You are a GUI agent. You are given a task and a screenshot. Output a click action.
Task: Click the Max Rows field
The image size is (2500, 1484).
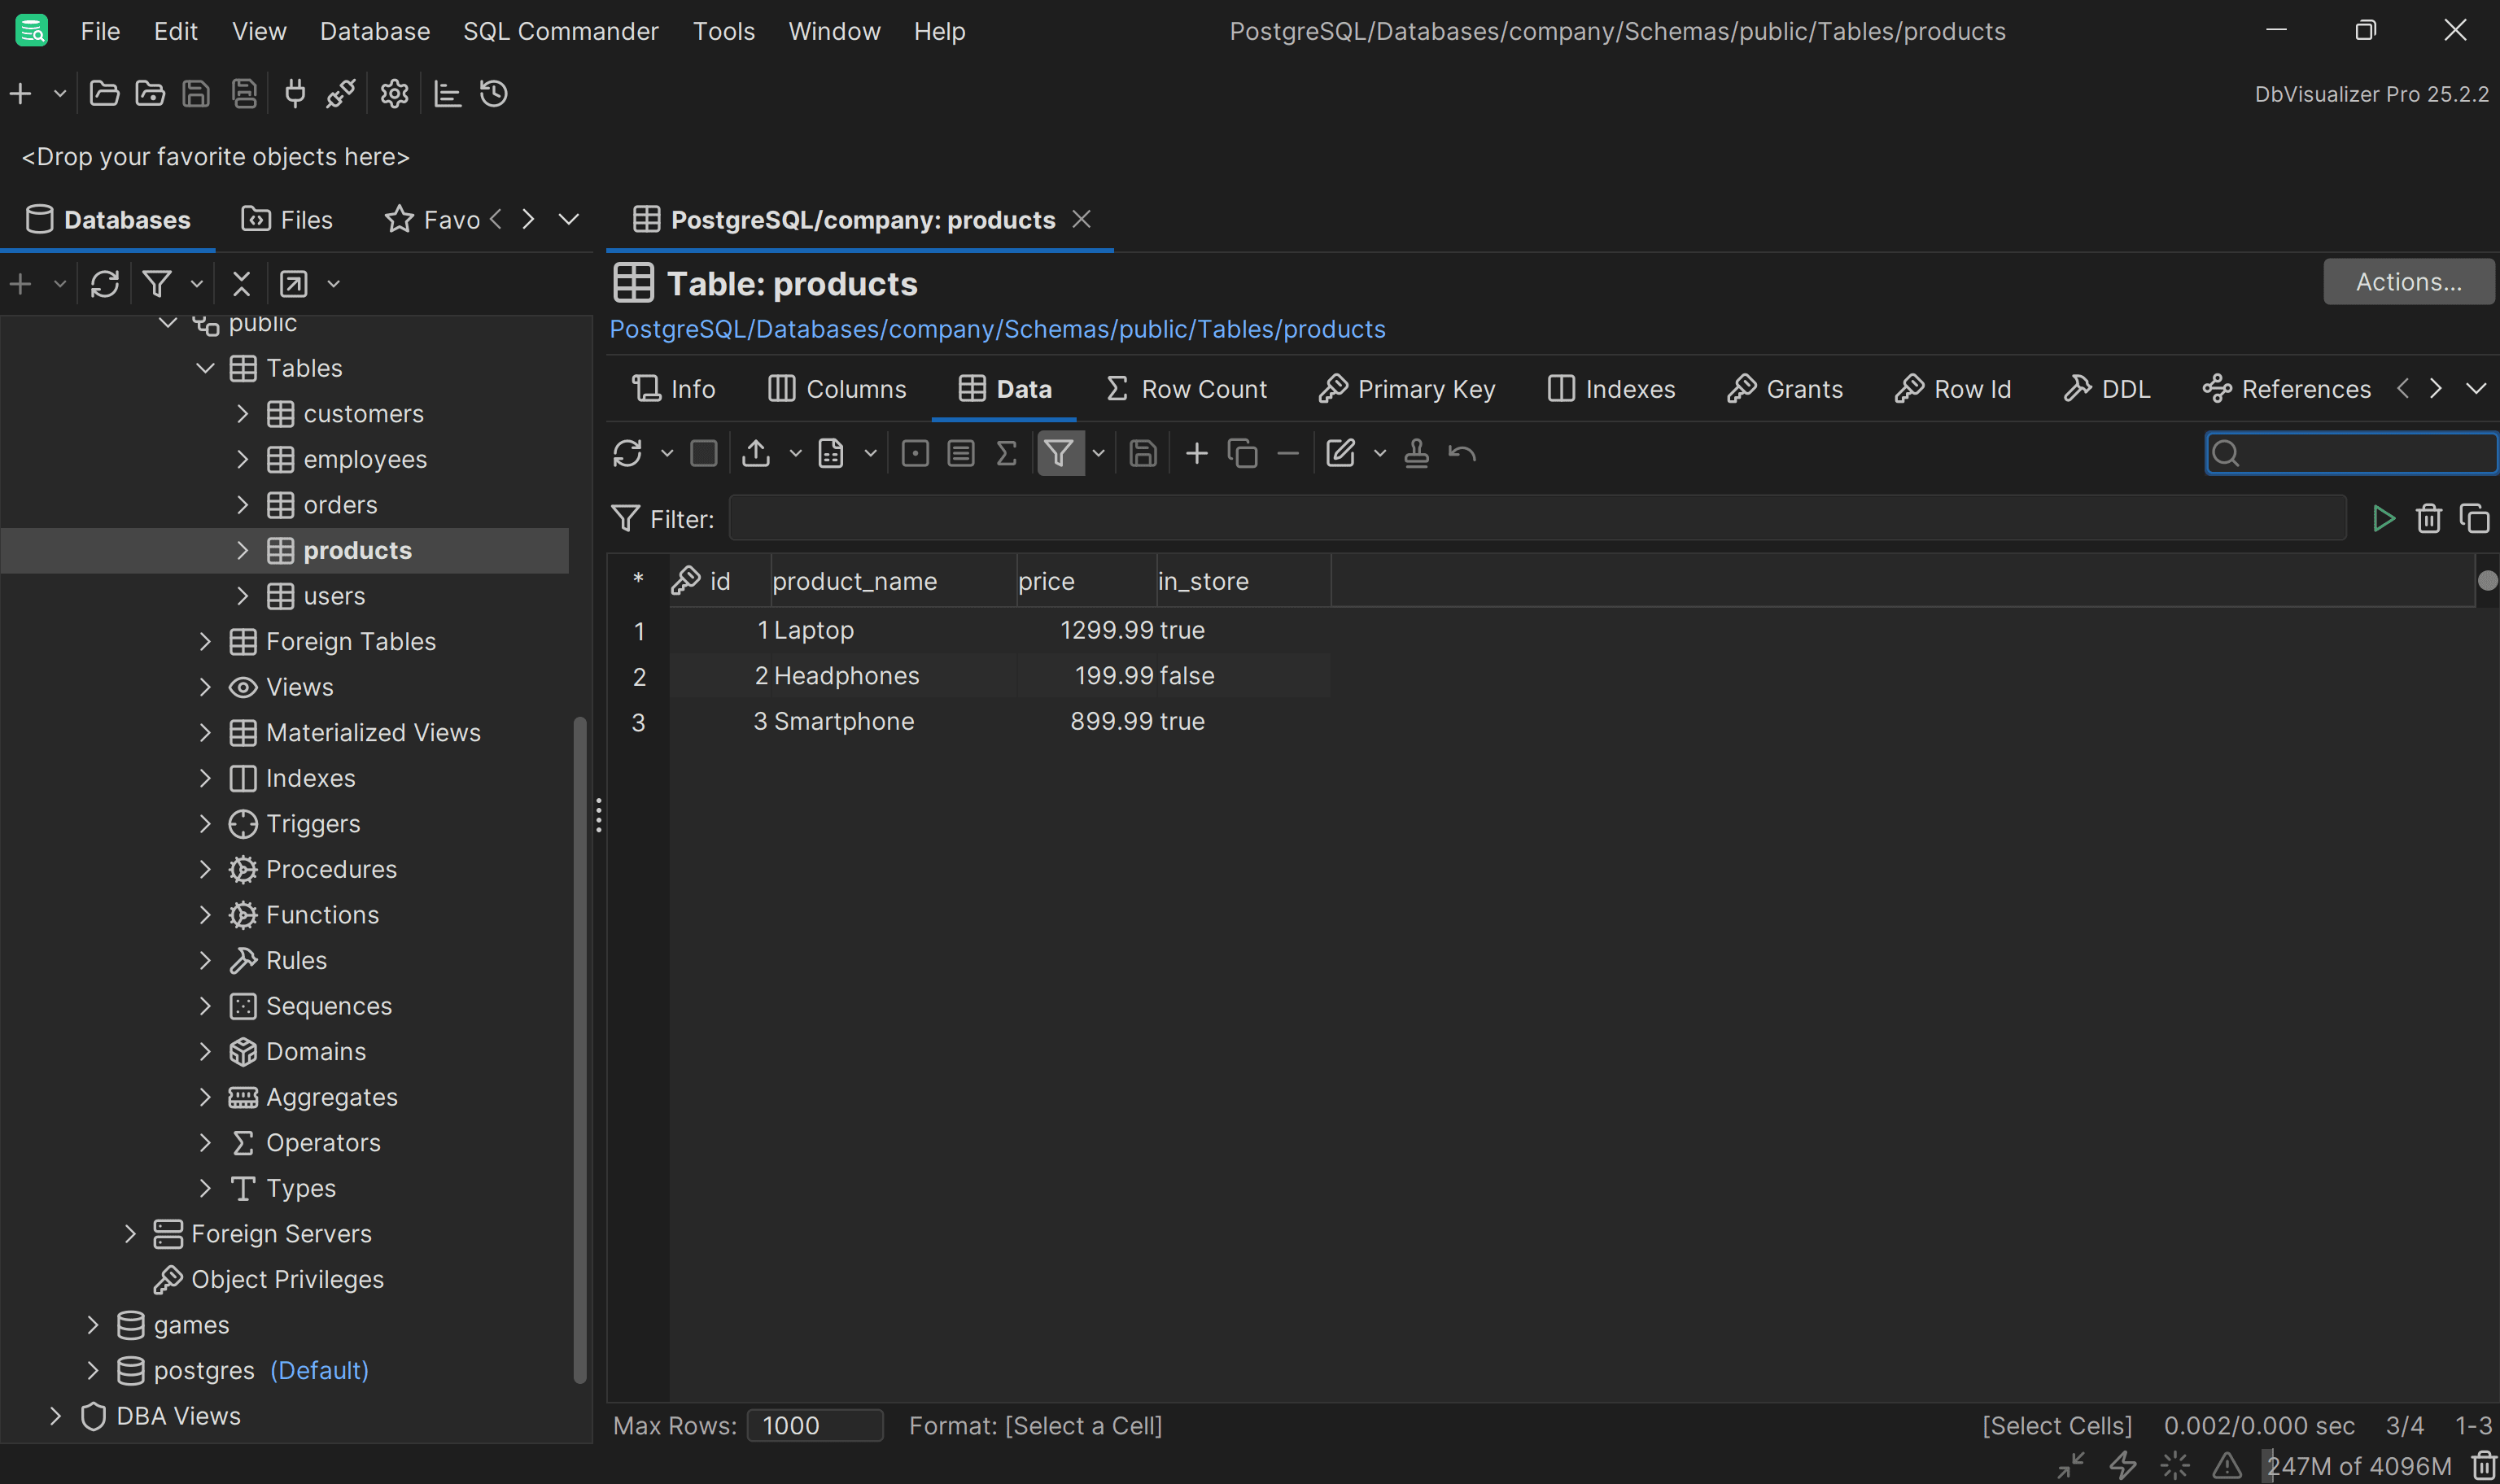click(815, 1425)
